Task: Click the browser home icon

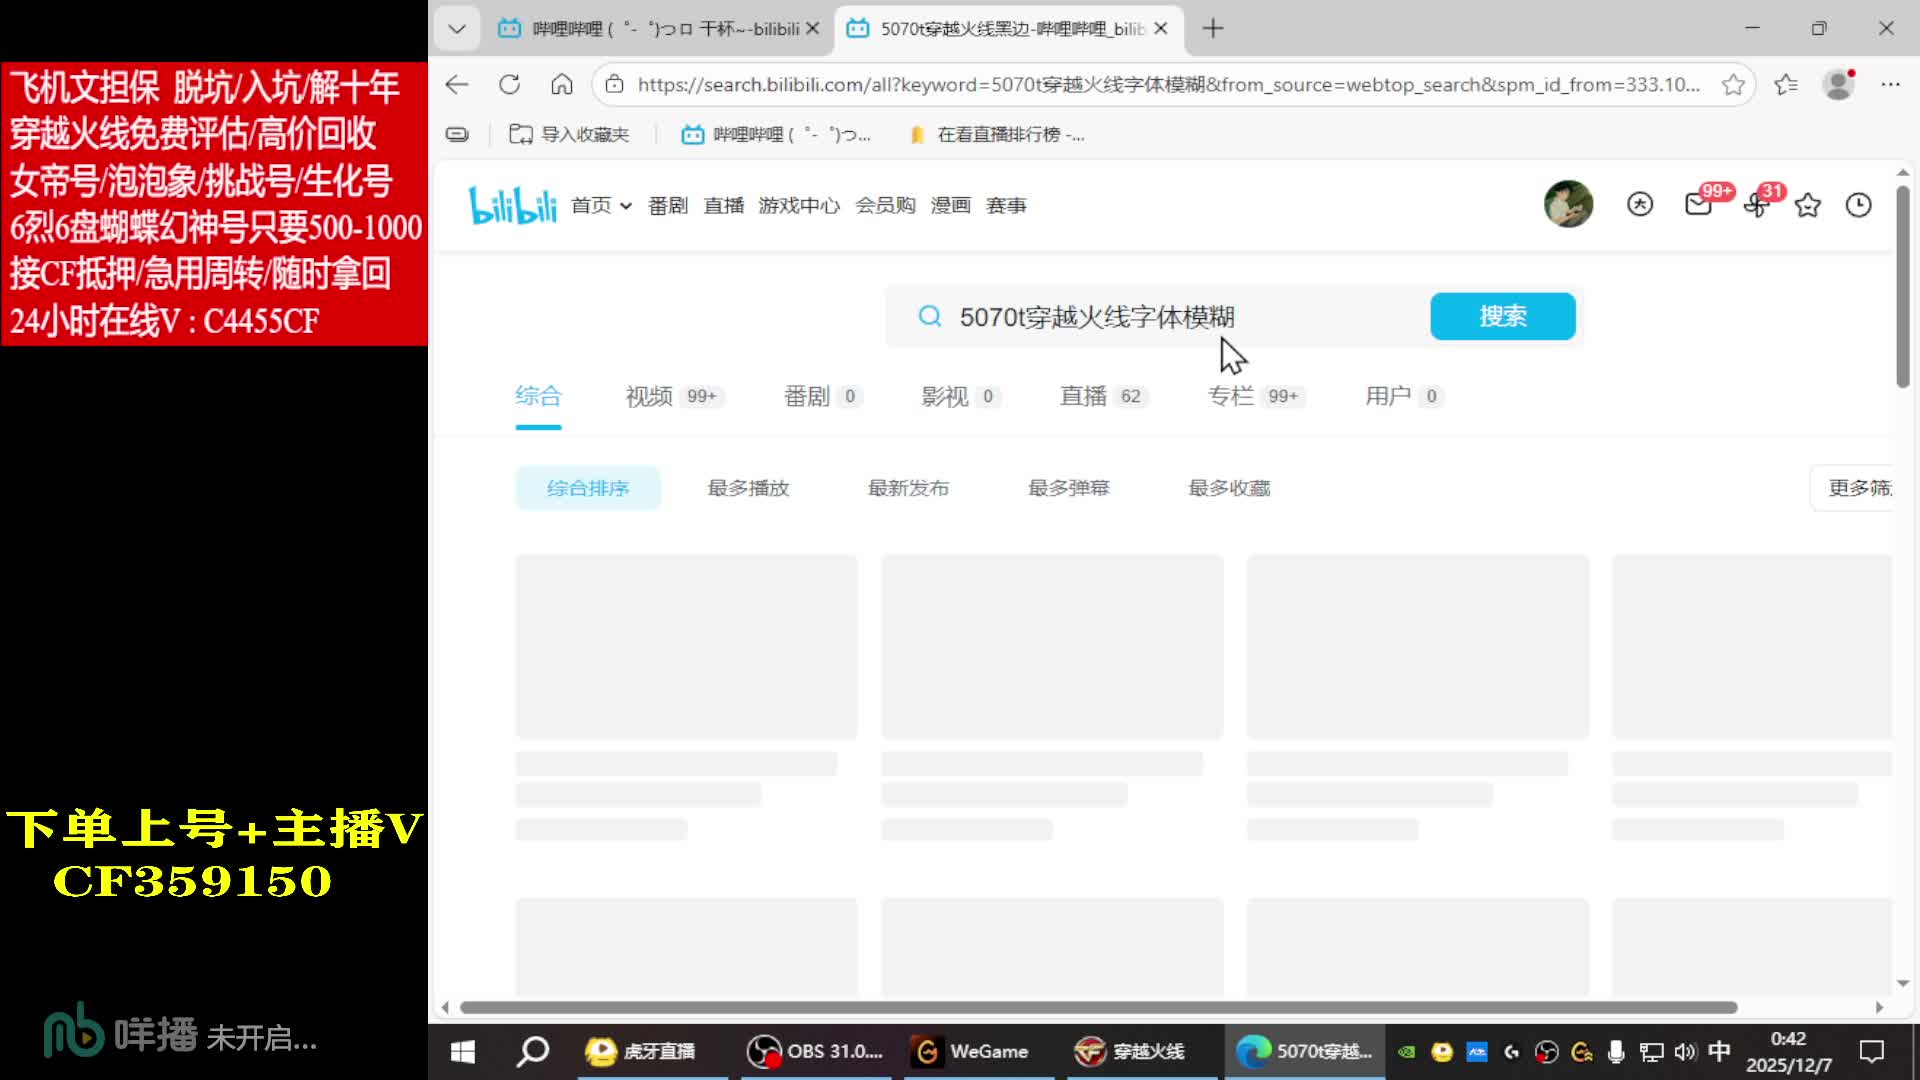Action: [x=562, y=85]
